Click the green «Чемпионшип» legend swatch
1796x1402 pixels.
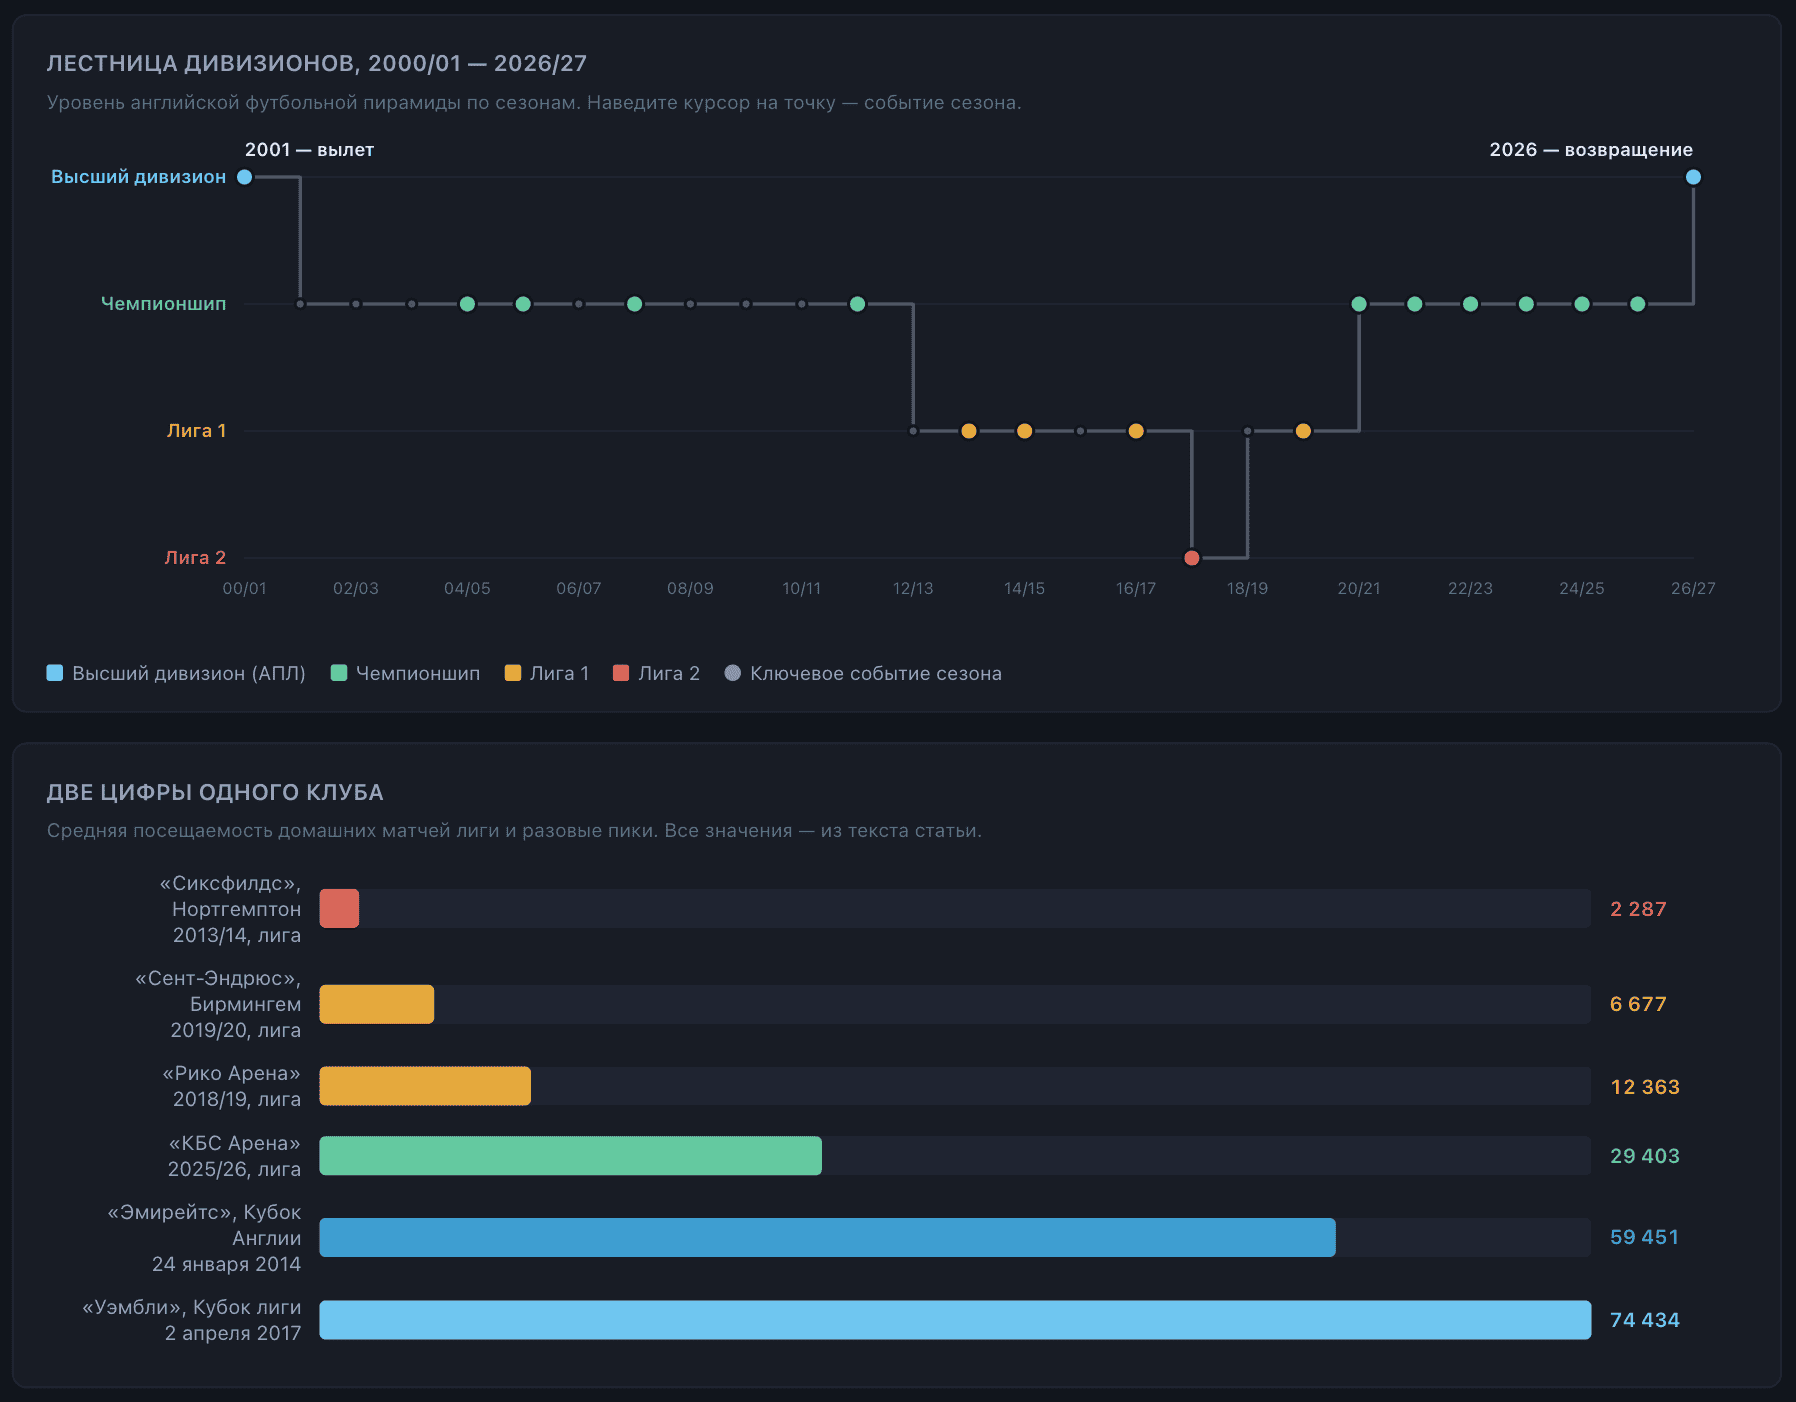tap(339, 673)
